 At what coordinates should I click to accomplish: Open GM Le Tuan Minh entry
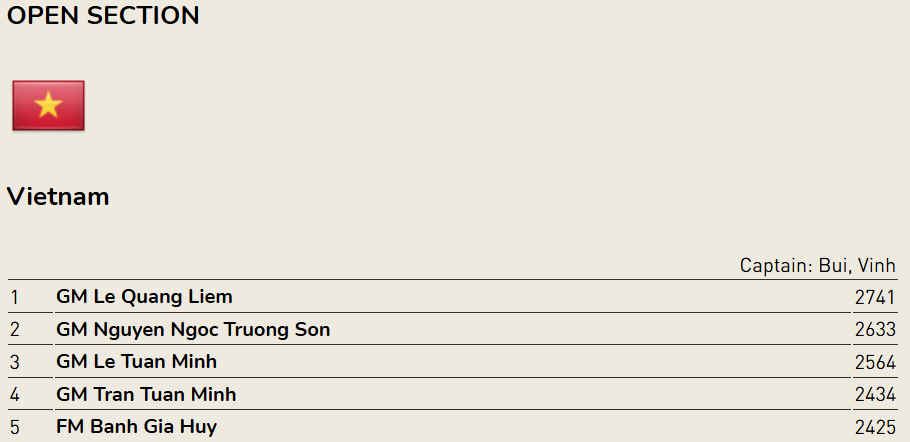tap(136, 361)
